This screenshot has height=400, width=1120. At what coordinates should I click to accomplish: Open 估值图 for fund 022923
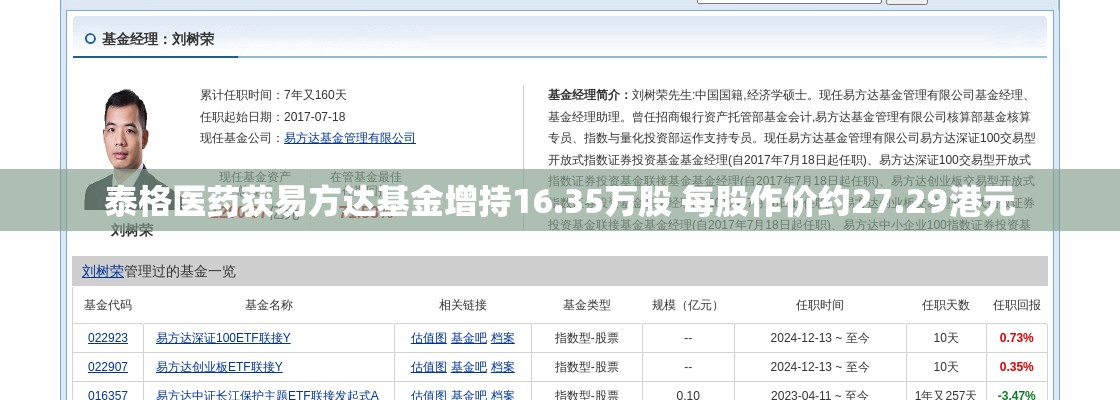pyautogui.click(x=429, y=338)
